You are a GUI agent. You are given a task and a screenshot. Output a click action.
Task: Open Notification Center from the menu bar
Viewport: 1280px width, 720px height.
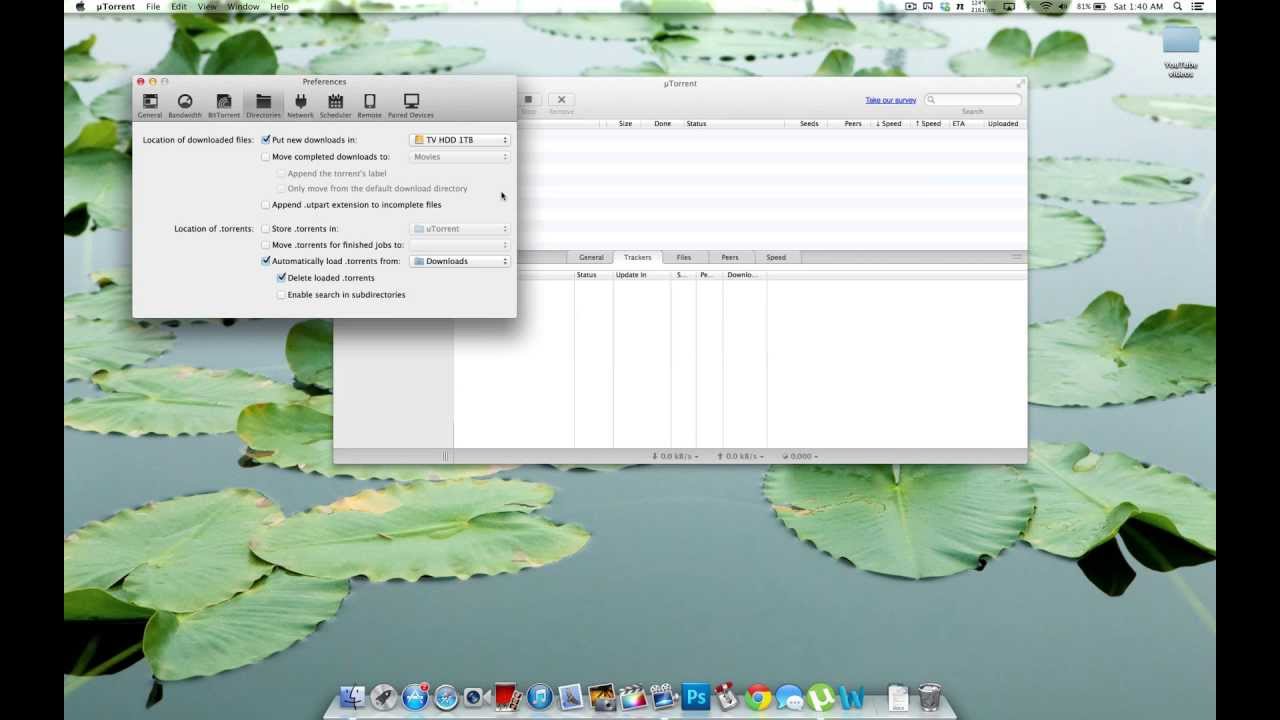pyautogui.click(x=1197, y=6)
